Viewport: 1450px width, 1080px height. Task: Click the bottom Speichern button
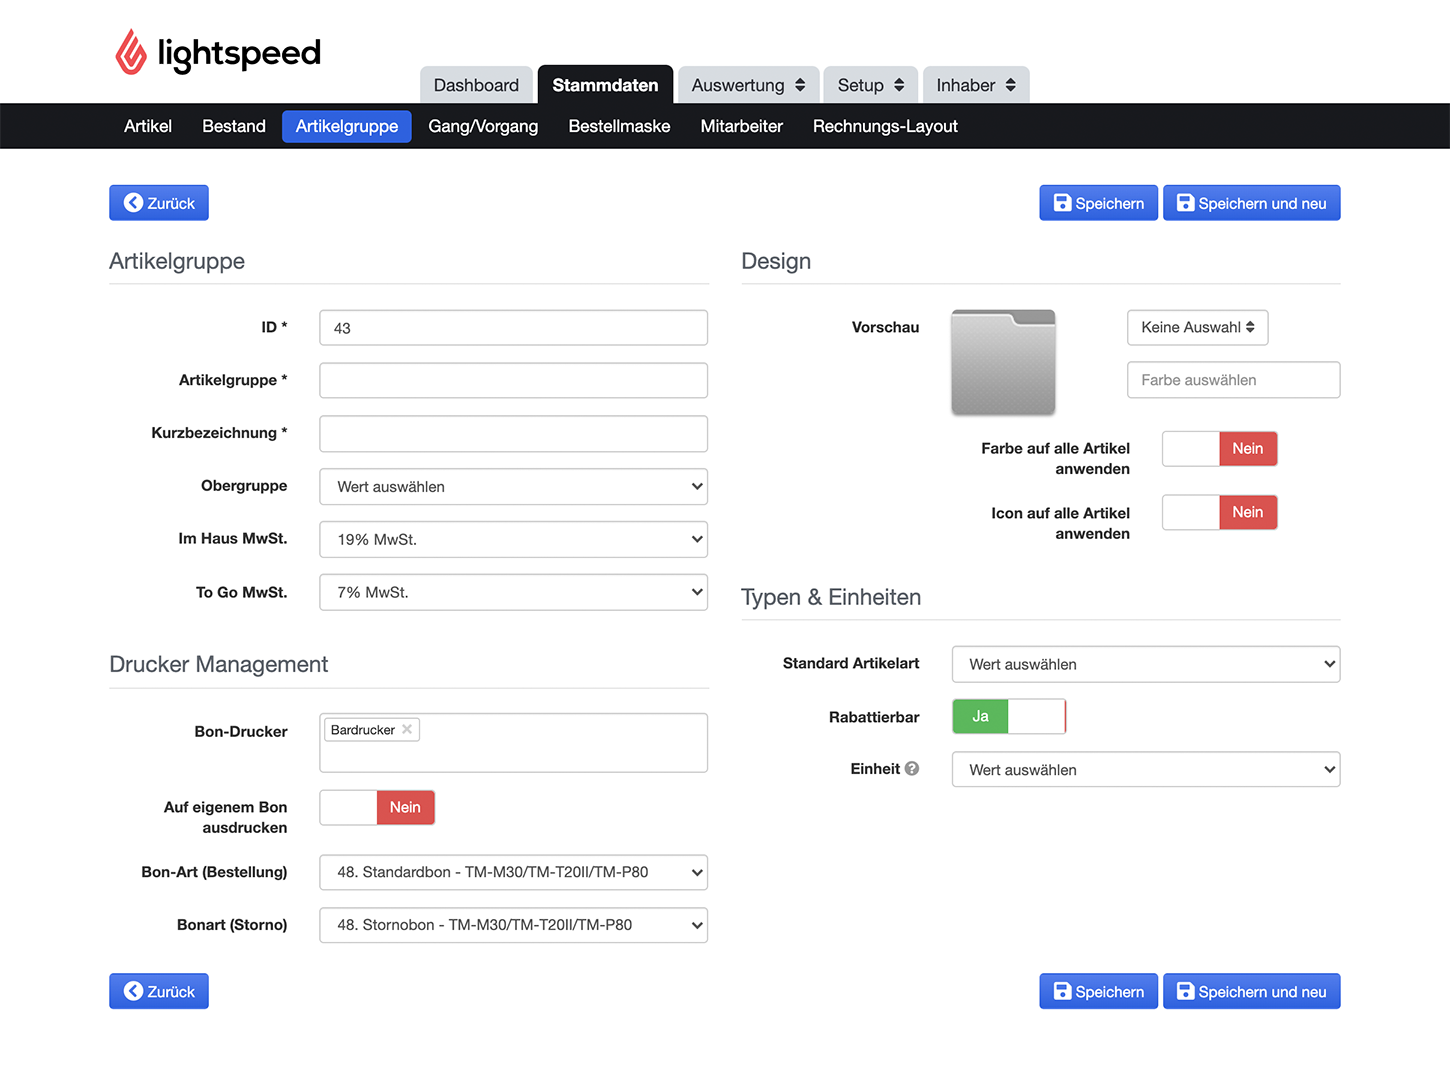coord(1098,992)
